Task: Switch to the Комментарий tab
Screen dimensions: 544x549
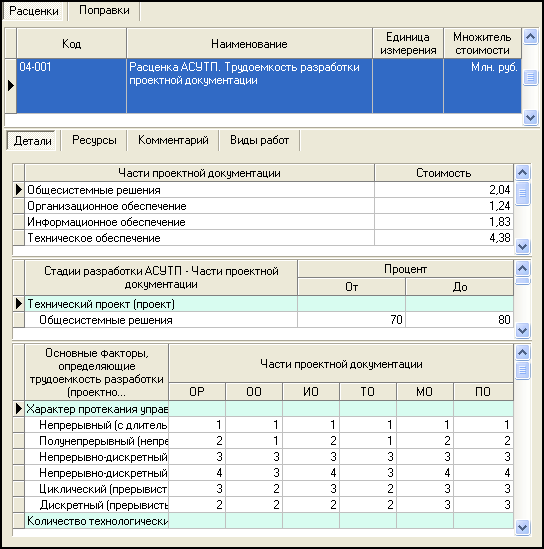Action: point(173,140)
